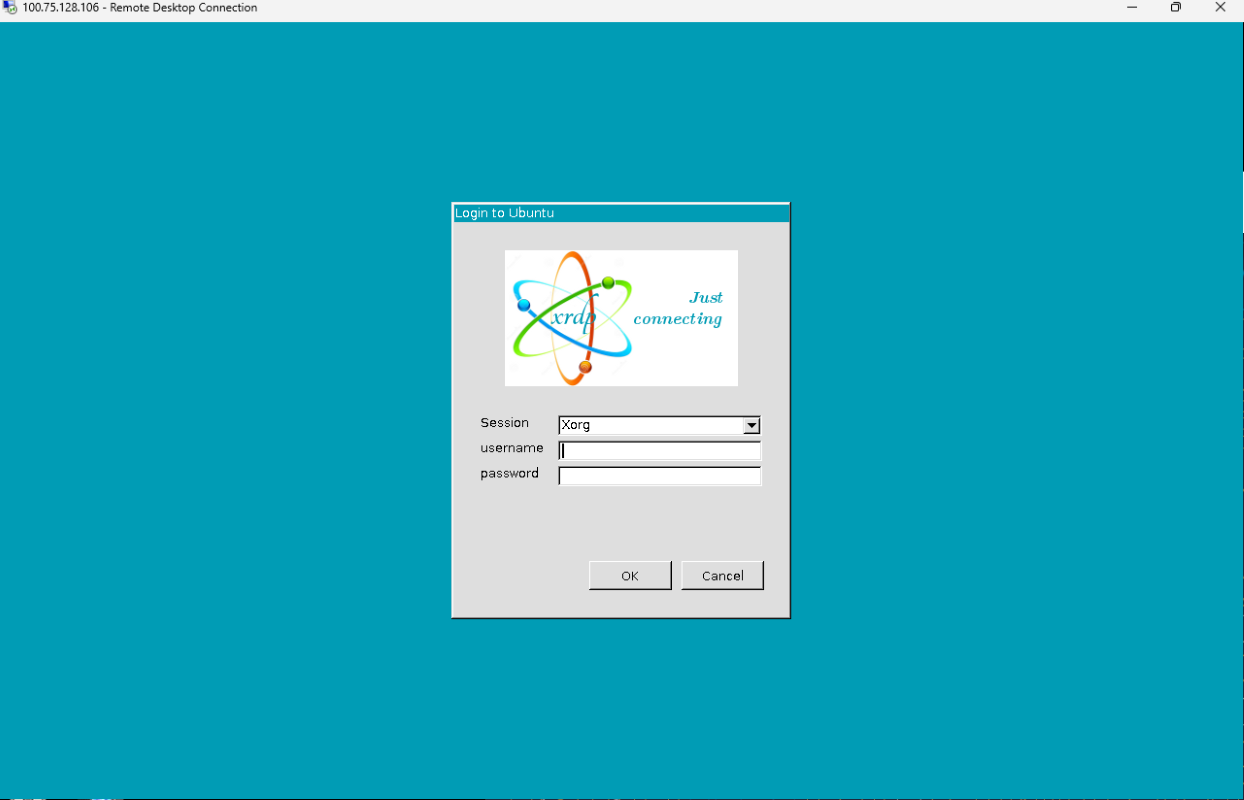Click the Remote Desktop Connection window title text

tap(140, 8)
